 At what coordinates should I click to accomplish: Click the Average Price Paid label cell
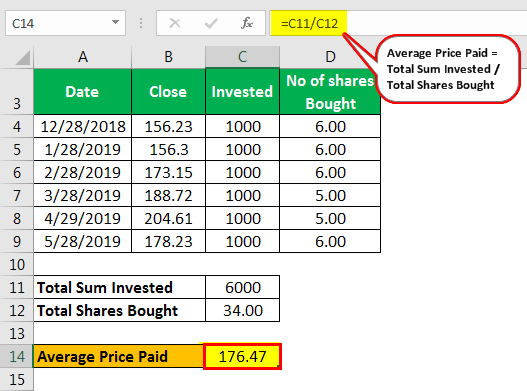coord(118,356)
